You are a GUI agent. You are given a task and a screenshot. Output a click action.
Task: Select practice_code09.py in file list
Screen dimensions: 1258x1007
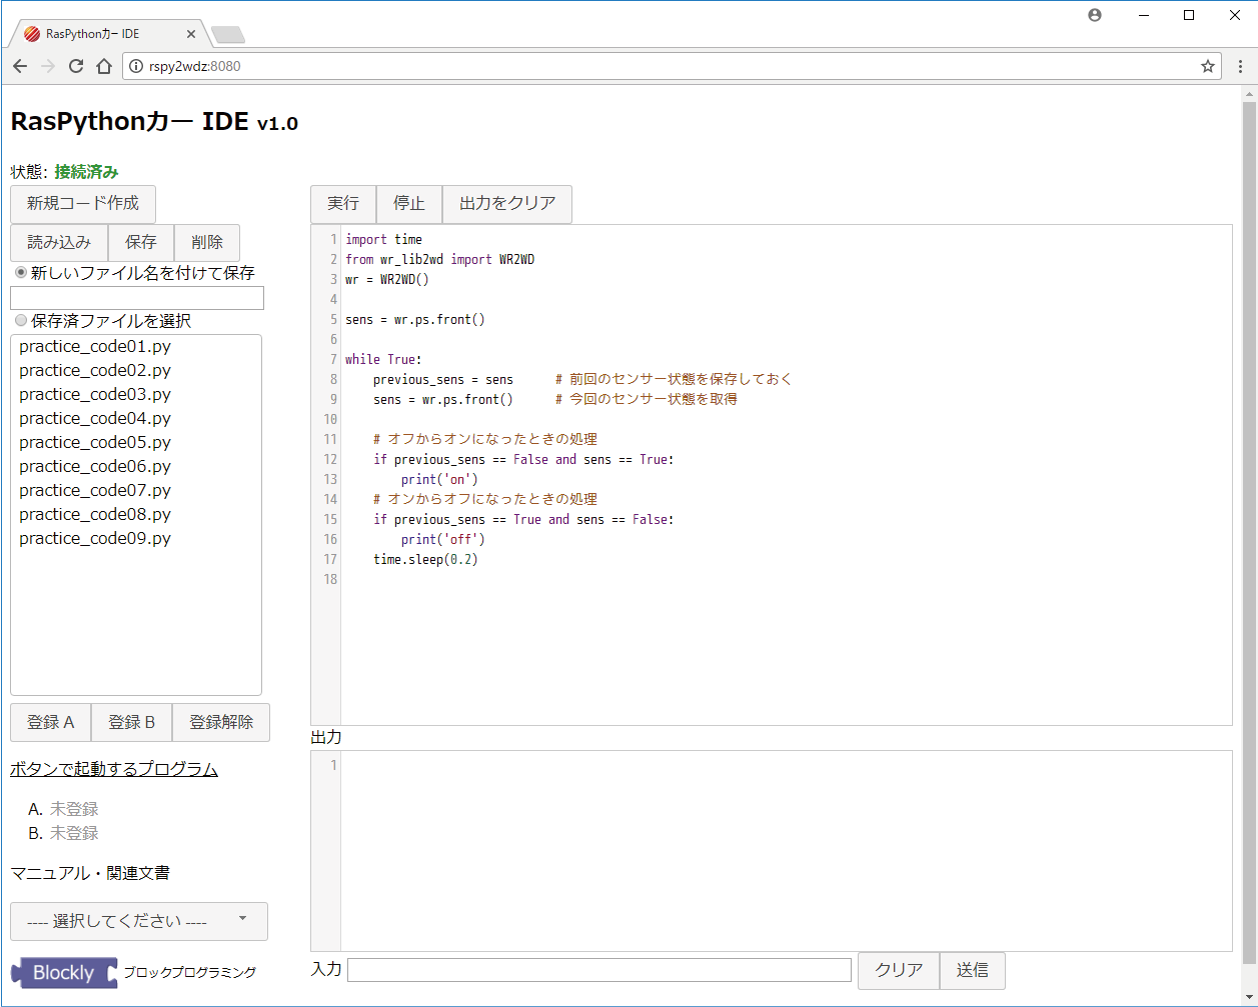pos(136,538)
